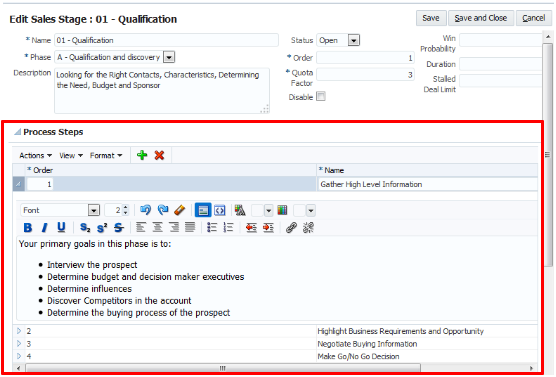Redo the edit in the rich text editor

click(163, 210)
